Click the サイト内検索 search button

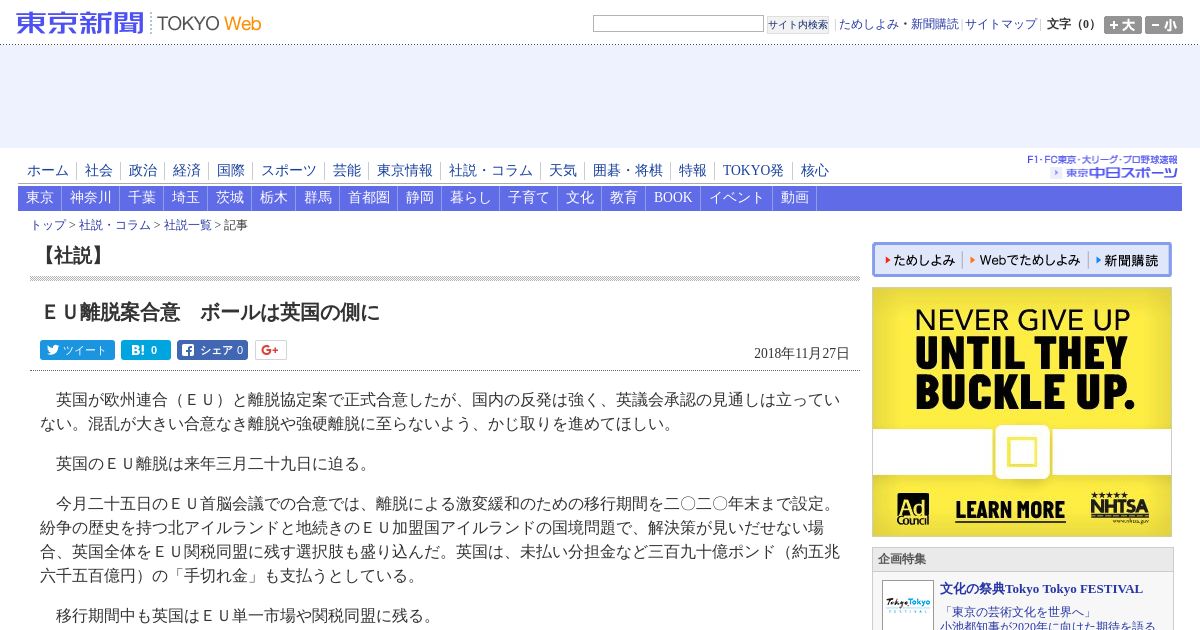pos(798,25)
